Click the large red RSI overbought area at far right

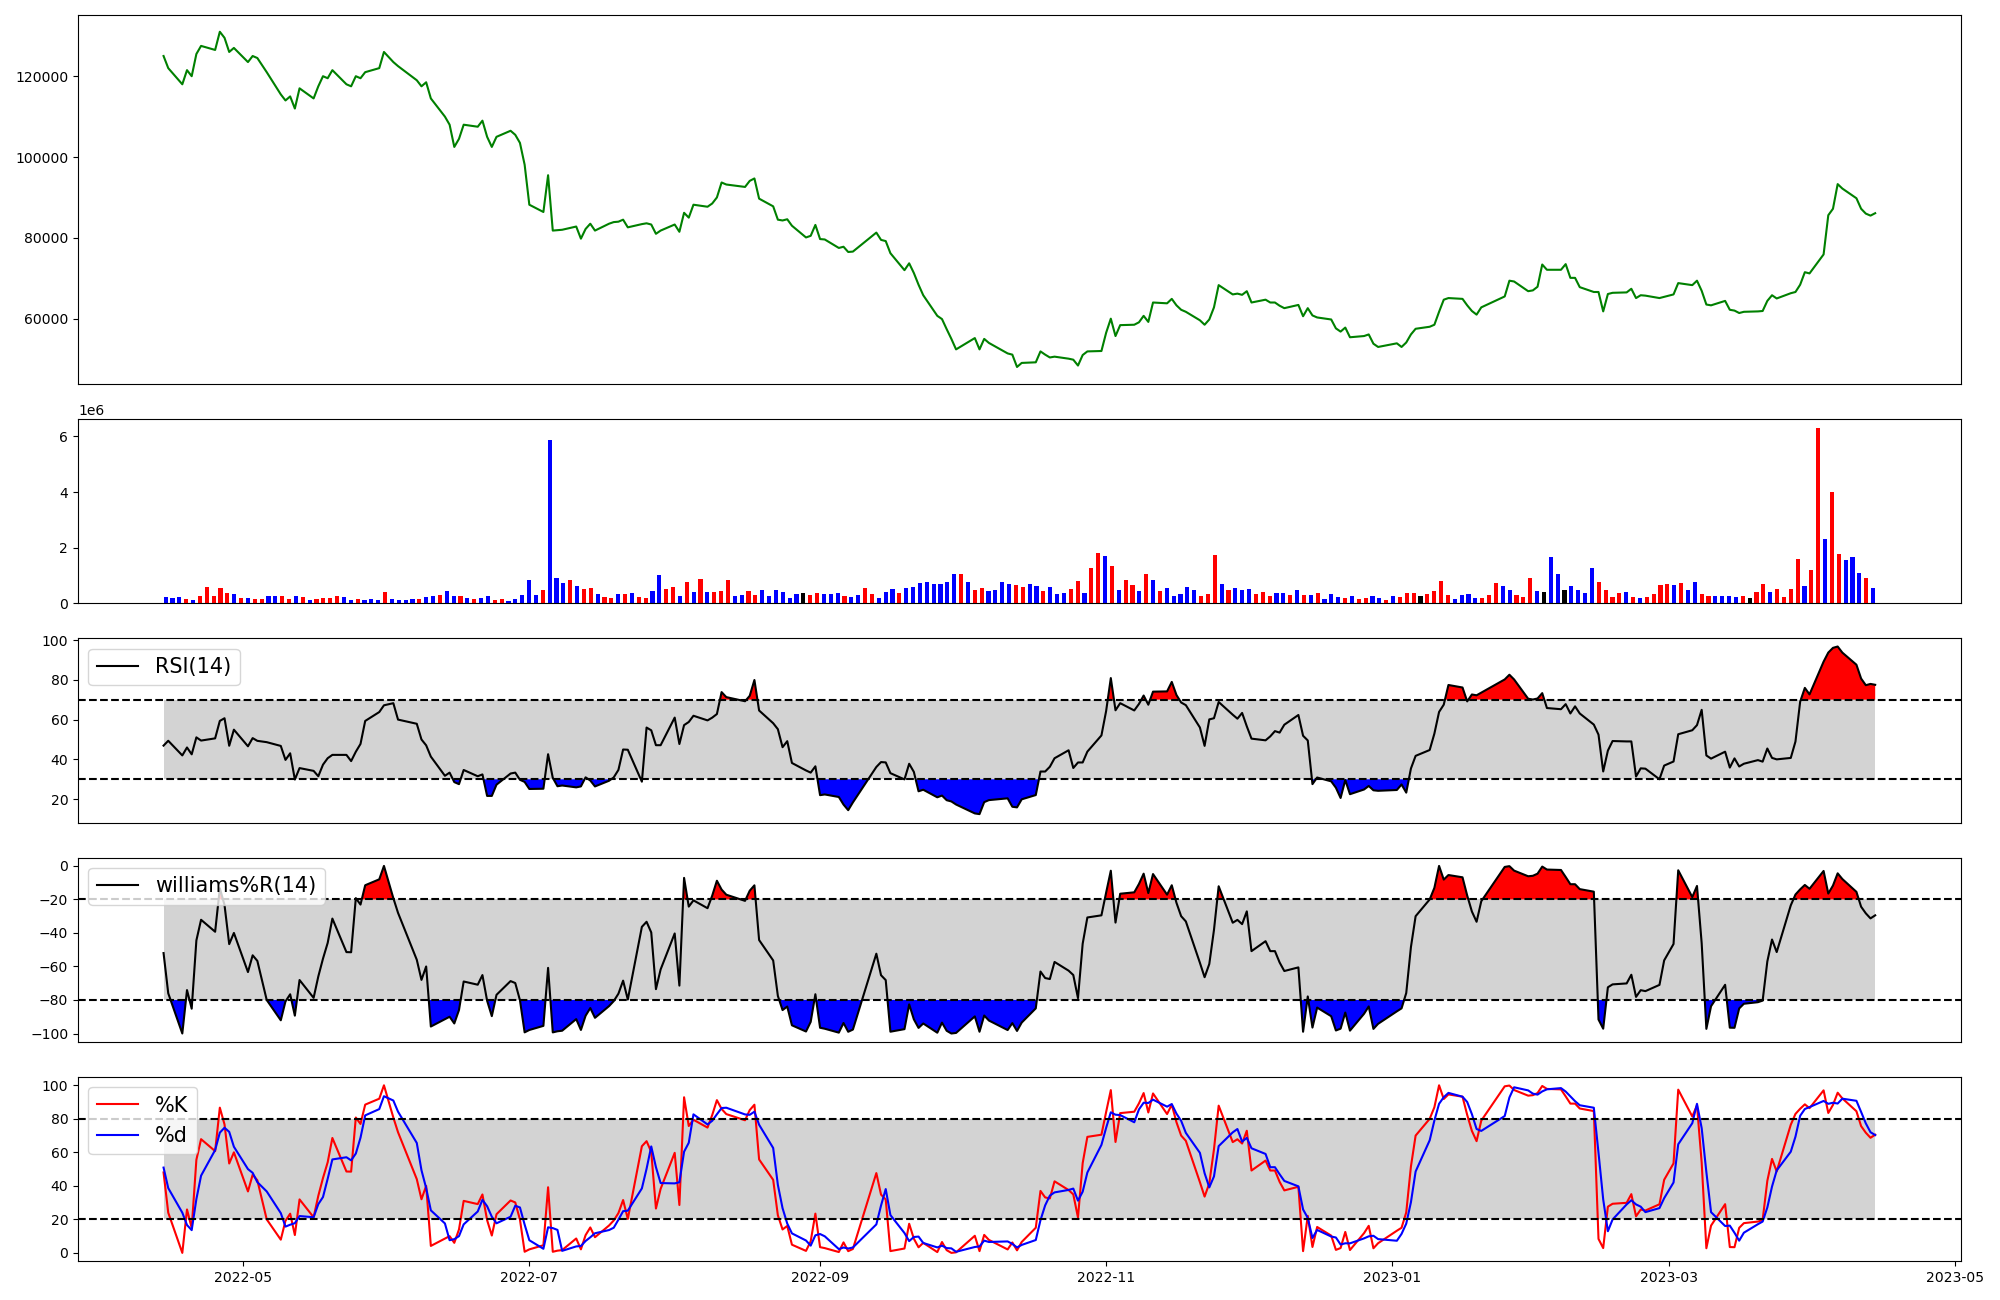coord(1838,678)
